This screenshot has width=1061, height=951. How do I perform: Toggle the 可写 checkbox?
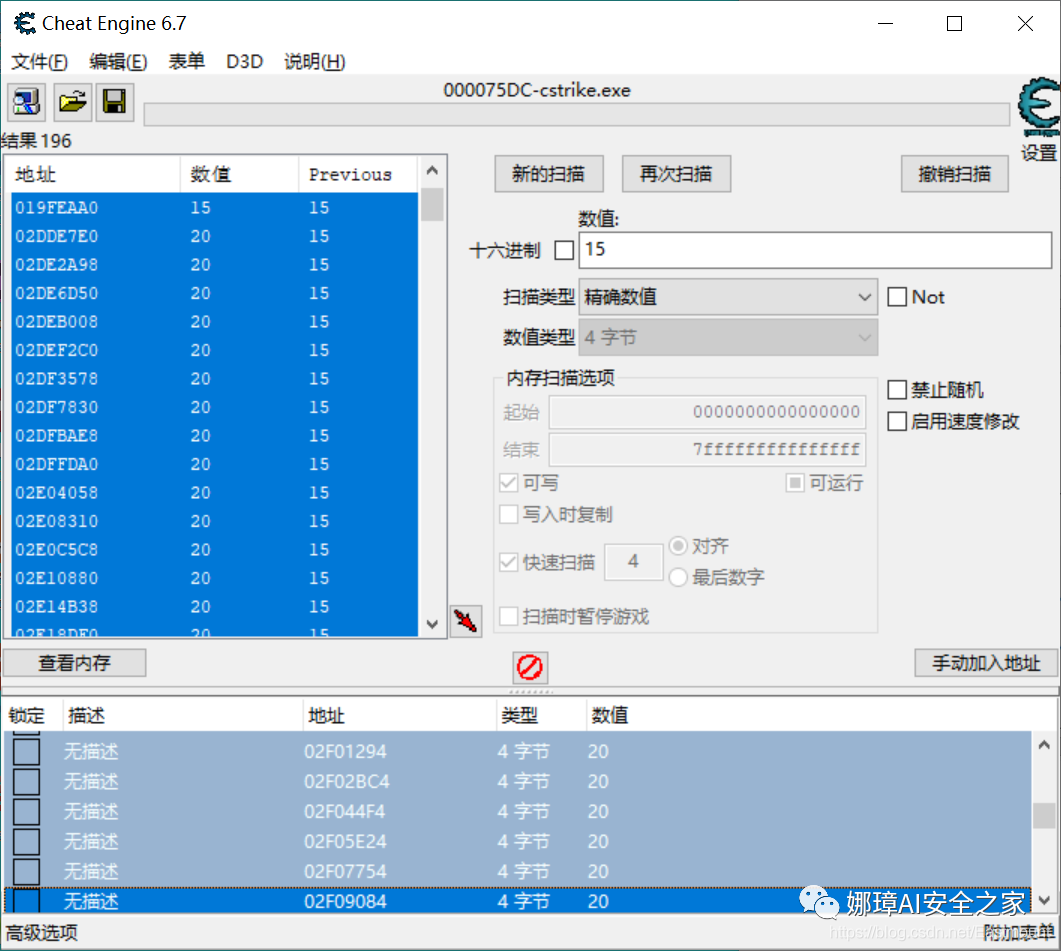pyautogui.click(x=509, y=483)
